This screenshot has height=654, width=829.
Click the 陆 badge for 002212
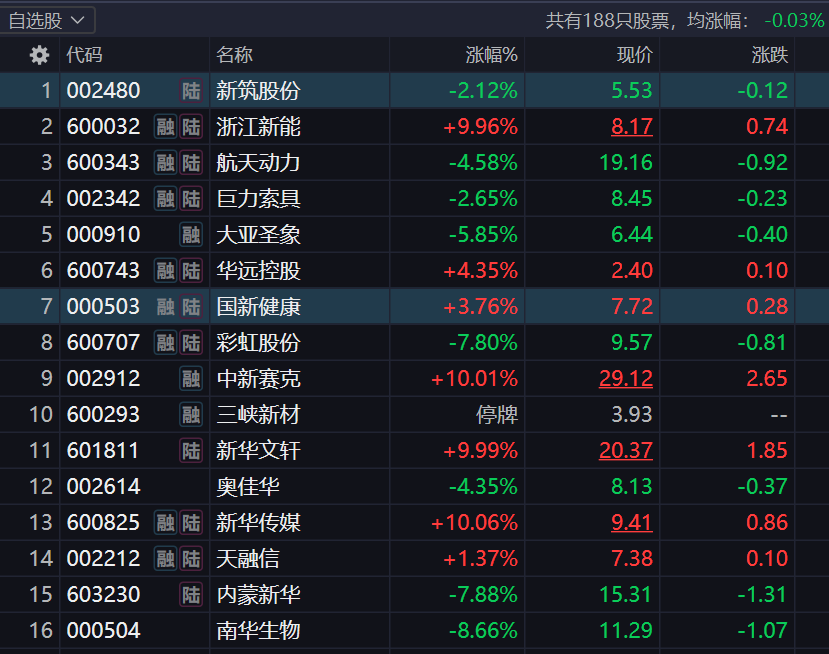tap(191, 559)
